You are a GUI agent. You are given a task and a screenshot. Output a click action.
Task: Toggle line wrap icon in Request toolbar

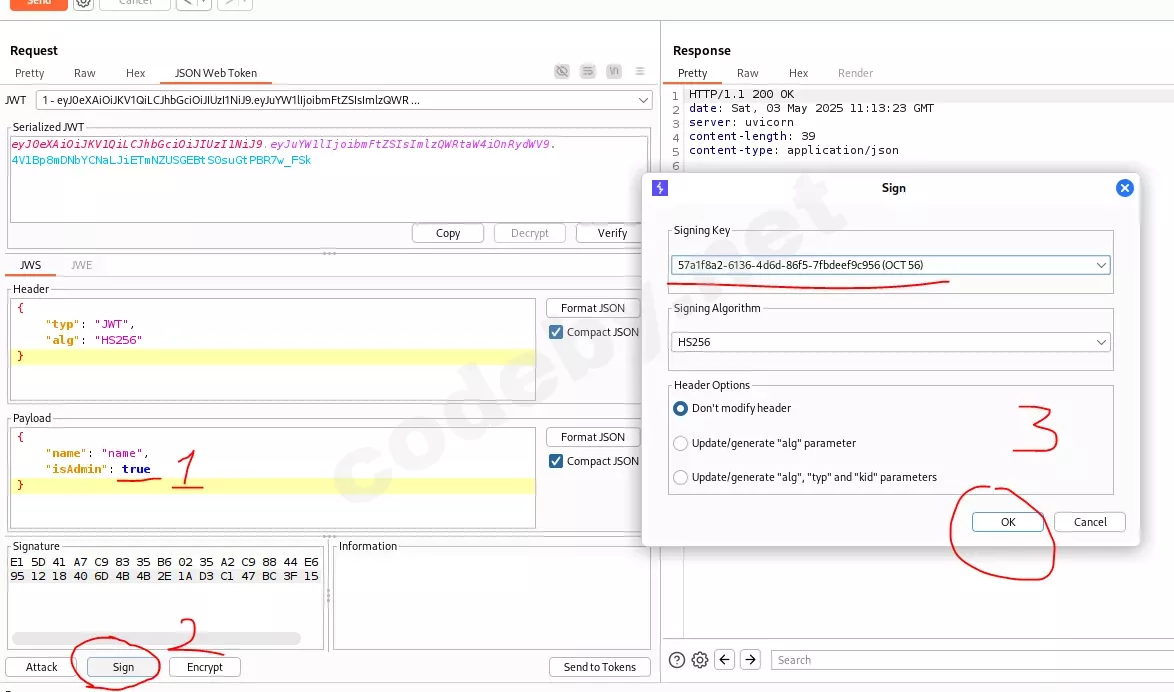point(588,71)
